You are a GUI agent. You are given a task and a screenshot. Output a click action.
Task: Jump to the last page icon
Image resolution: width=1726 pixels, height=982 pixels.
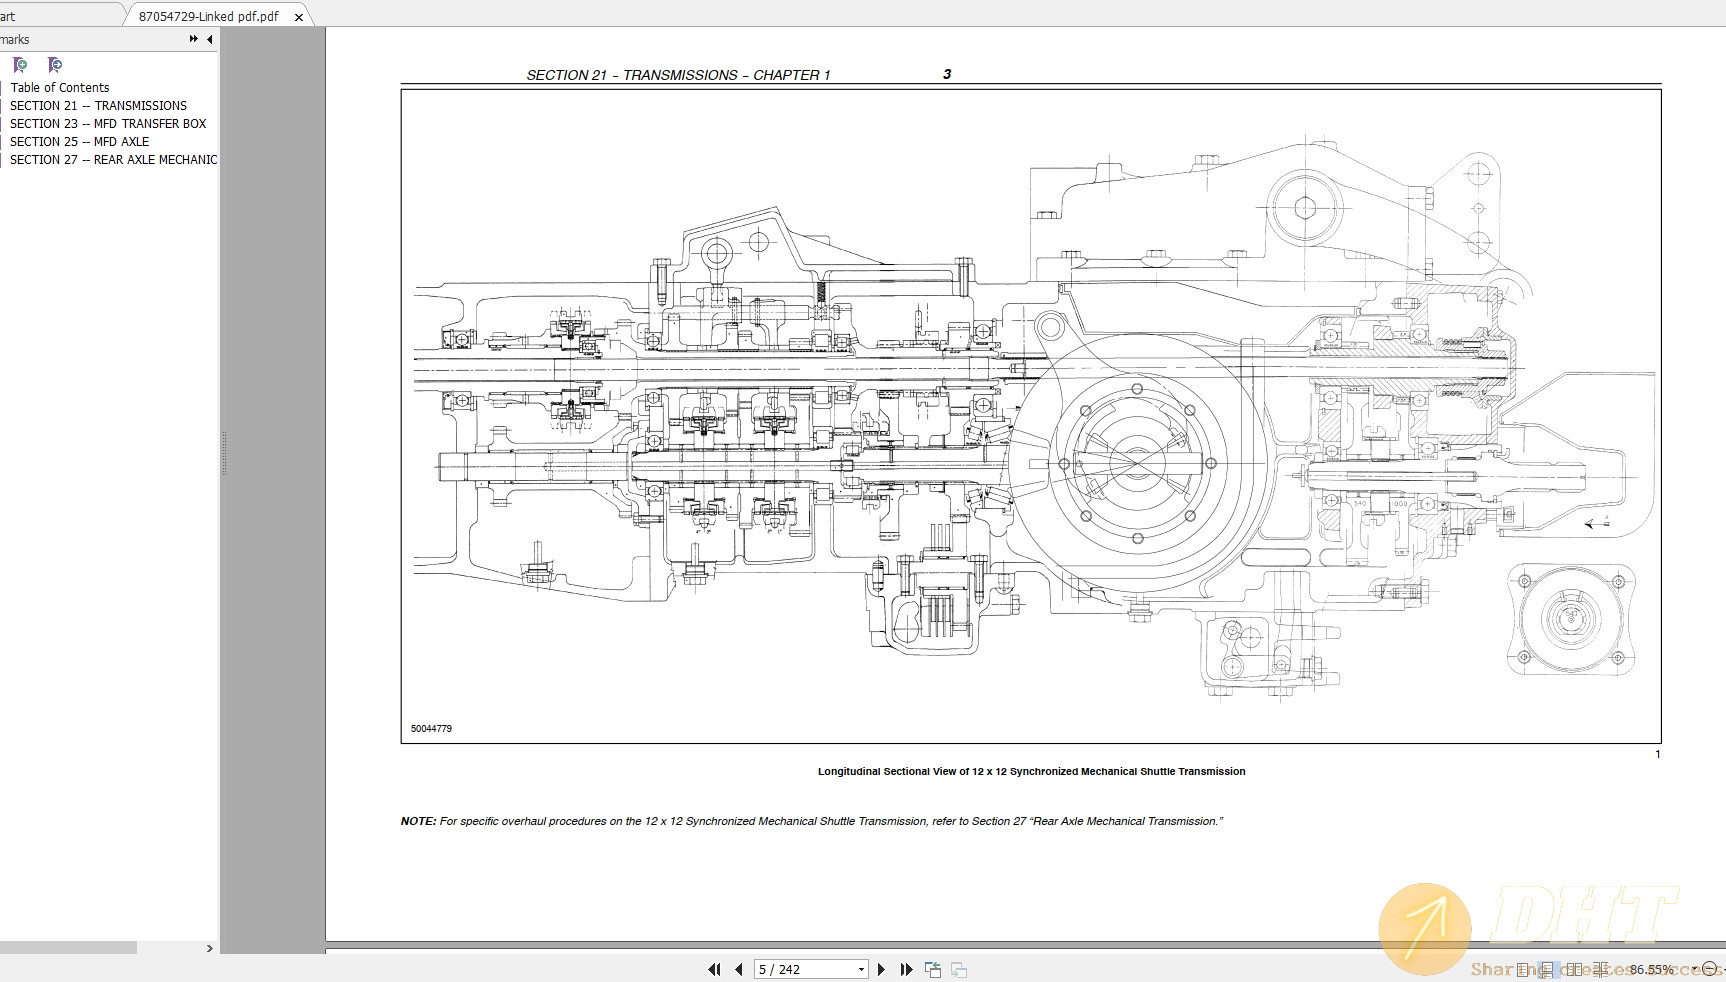[x=907, y=969]
